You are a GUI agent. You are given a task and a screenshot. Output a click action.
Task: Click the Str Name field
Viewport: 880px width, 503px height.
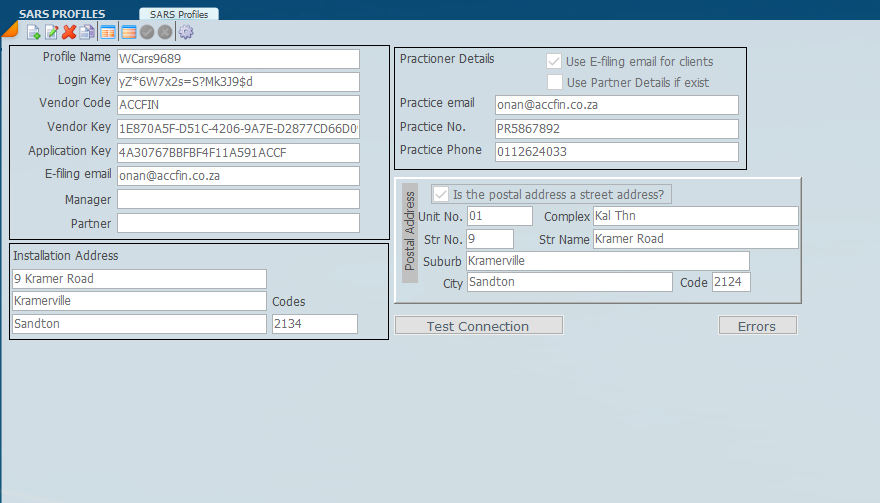tap(695, 239)
